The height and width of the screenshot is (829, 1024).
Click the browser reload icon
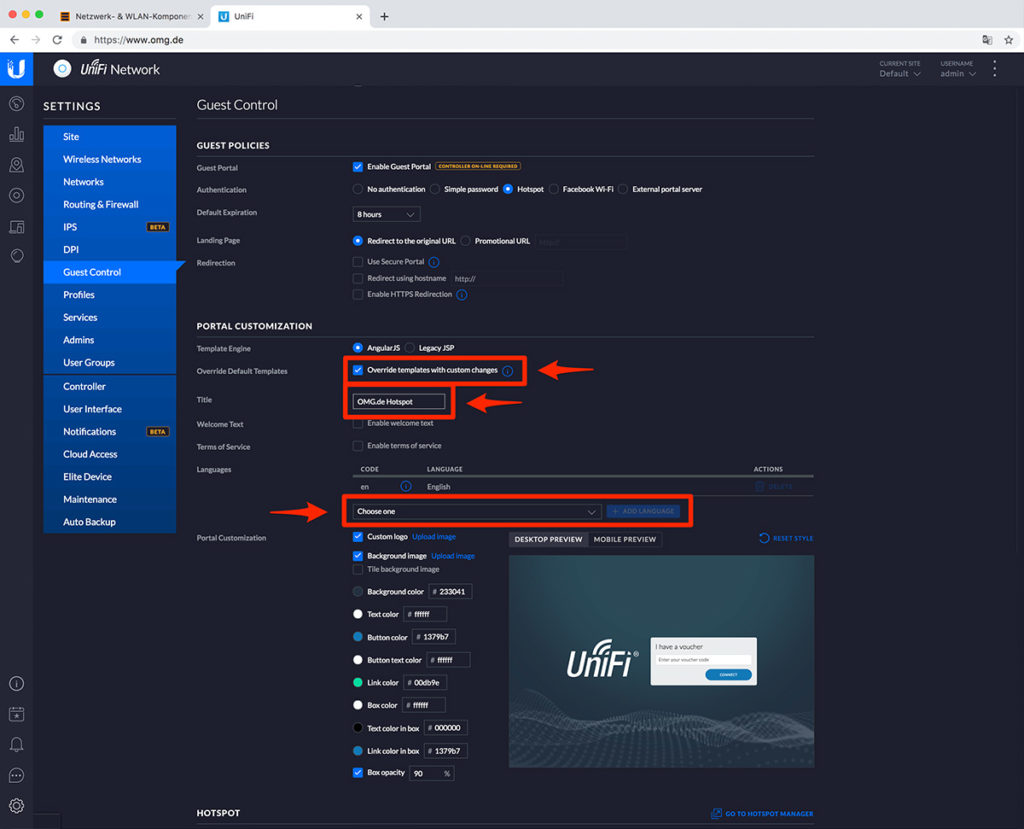tap(57, 40)
